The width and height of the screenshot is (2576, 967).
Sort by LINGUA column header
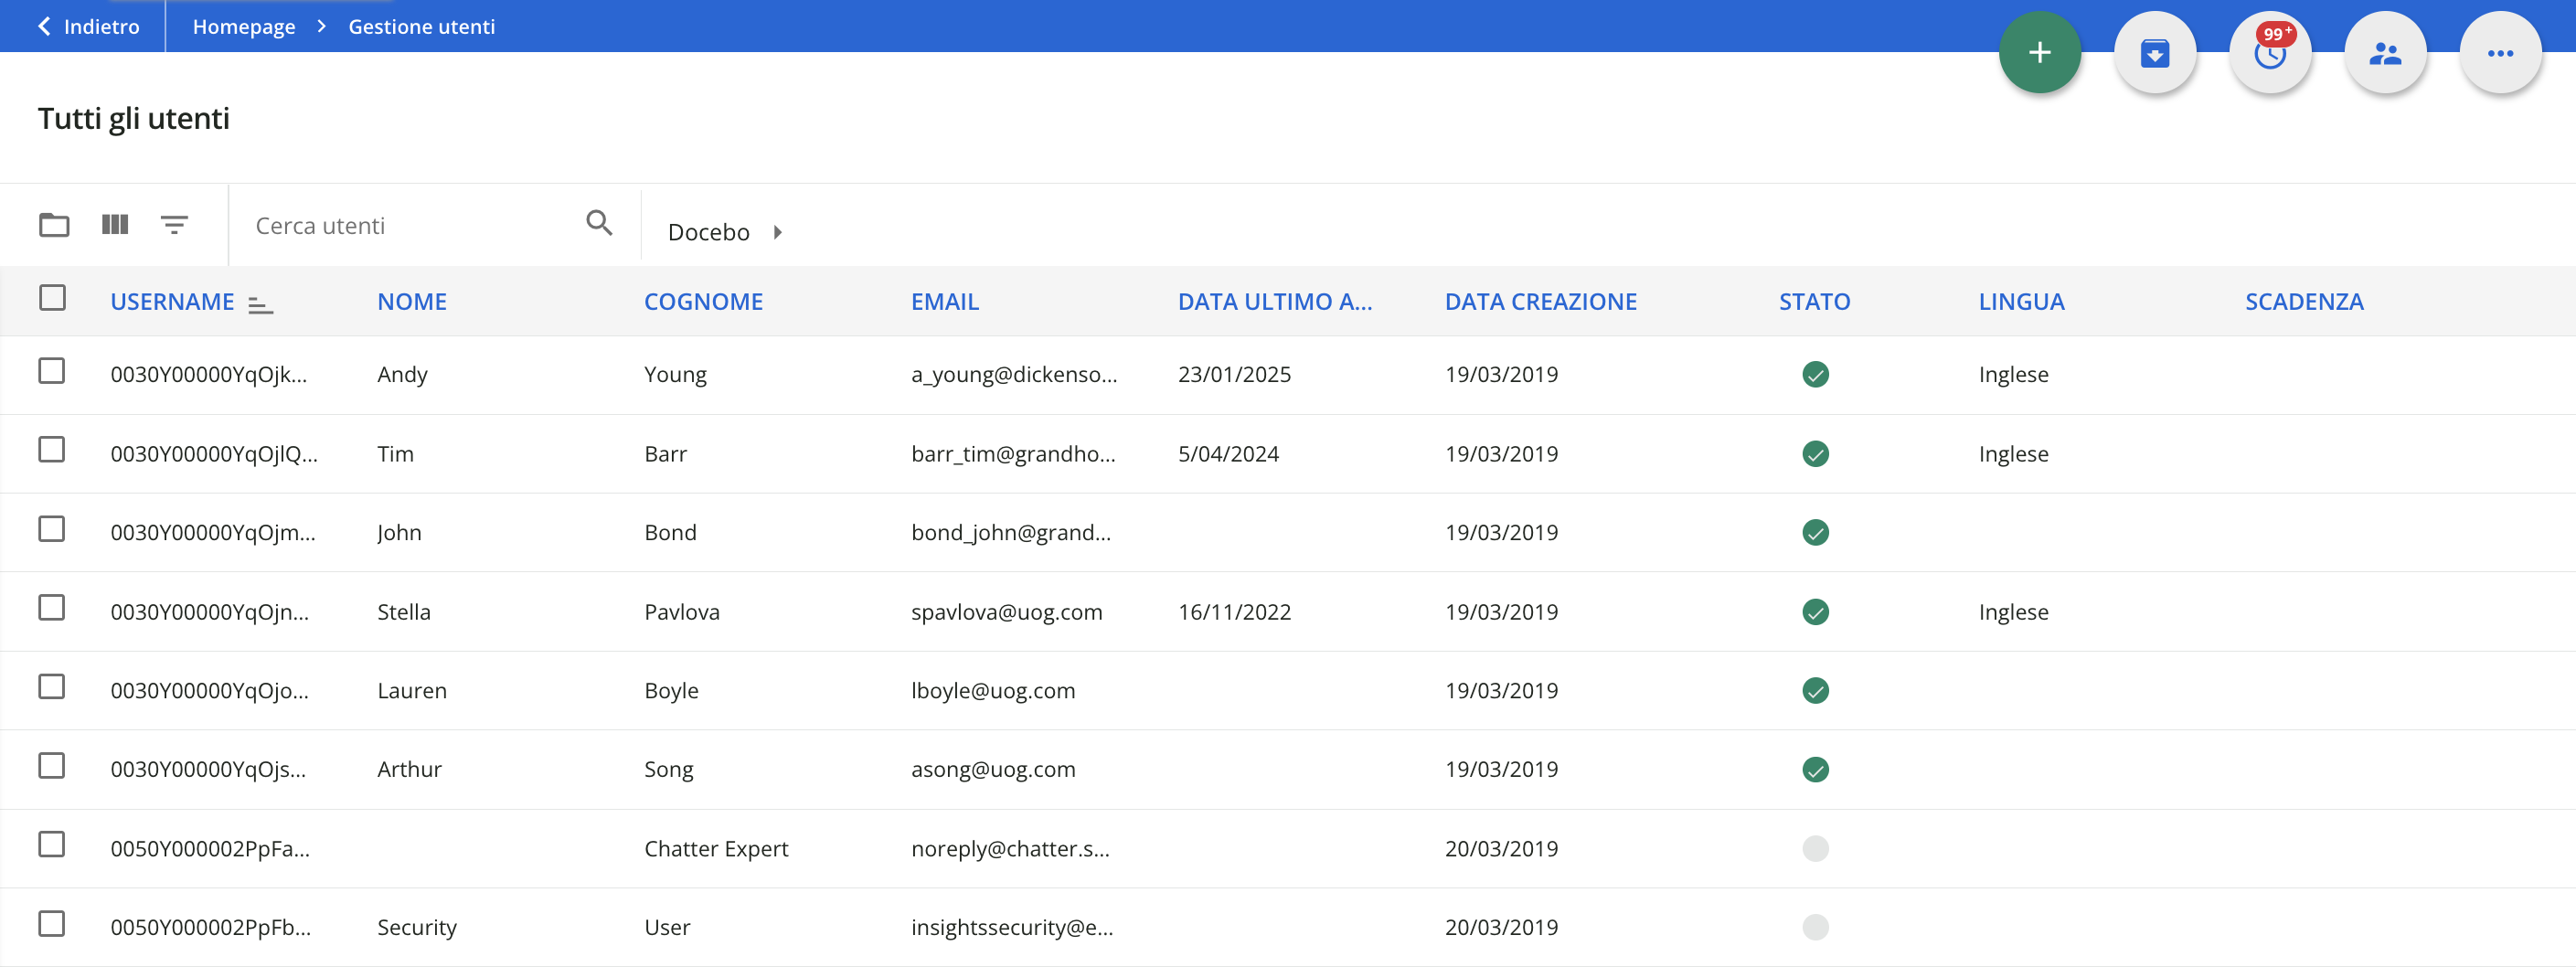point(2021,302)
